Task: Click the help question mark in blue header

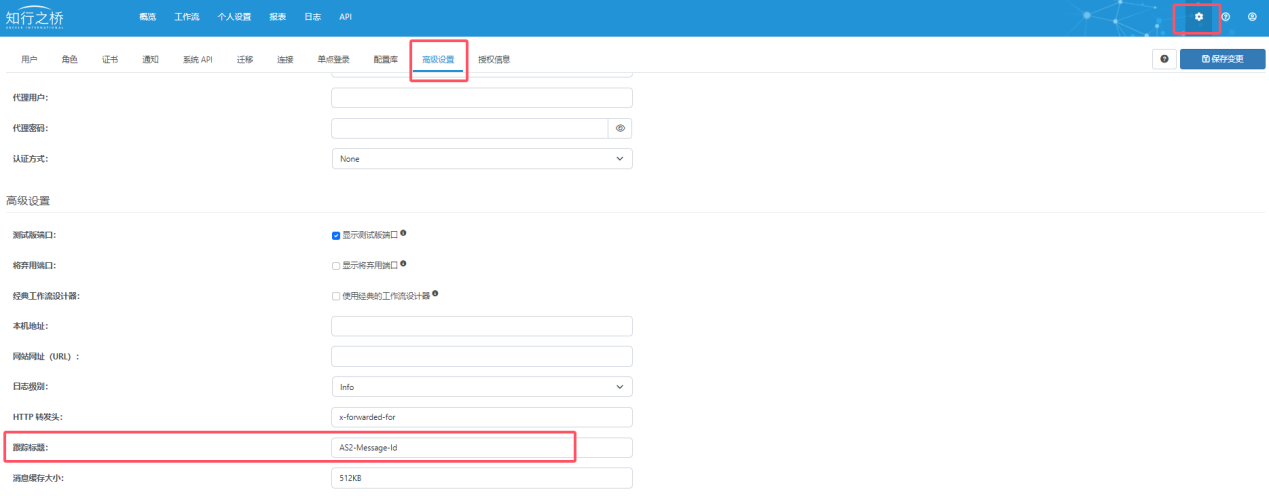Action: click(1225, 17)
